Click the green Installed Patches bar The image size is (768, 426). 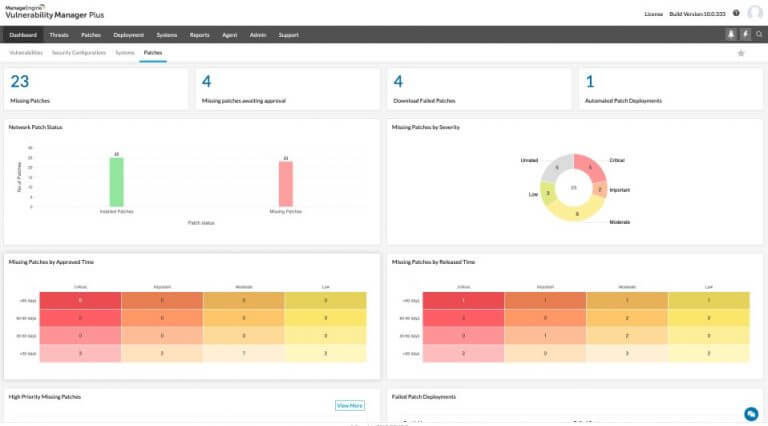click(x=117, y=181)
